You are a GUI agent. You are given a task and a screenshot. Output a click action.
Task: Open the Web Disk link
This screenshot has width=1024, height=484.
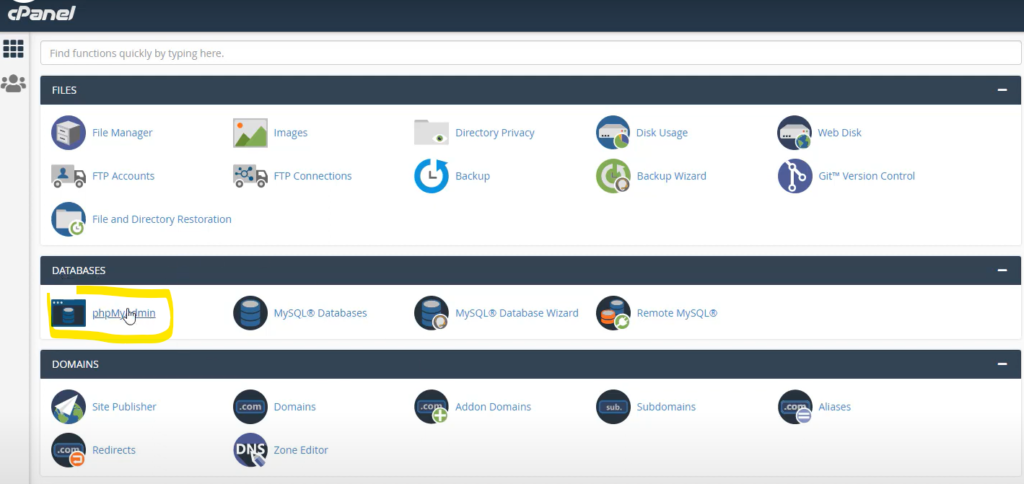[840, 133]
